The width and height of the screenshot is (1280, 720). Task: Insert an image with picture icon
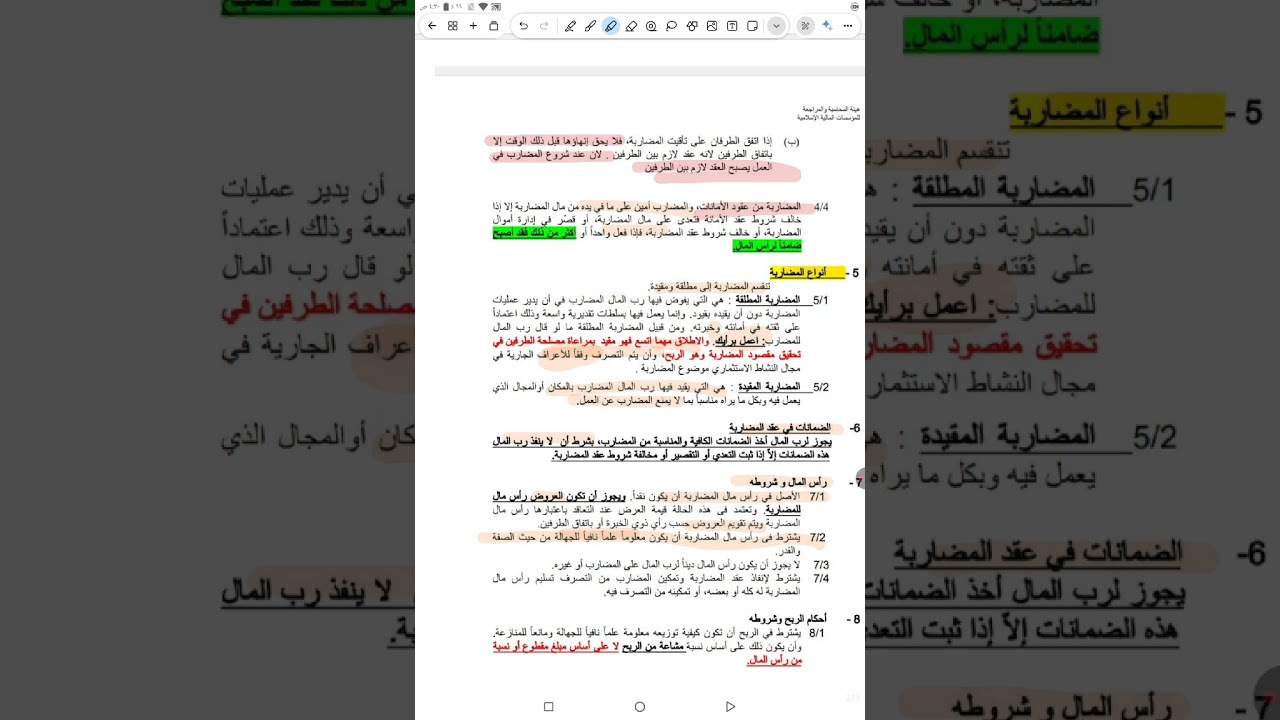coord(712,26)
